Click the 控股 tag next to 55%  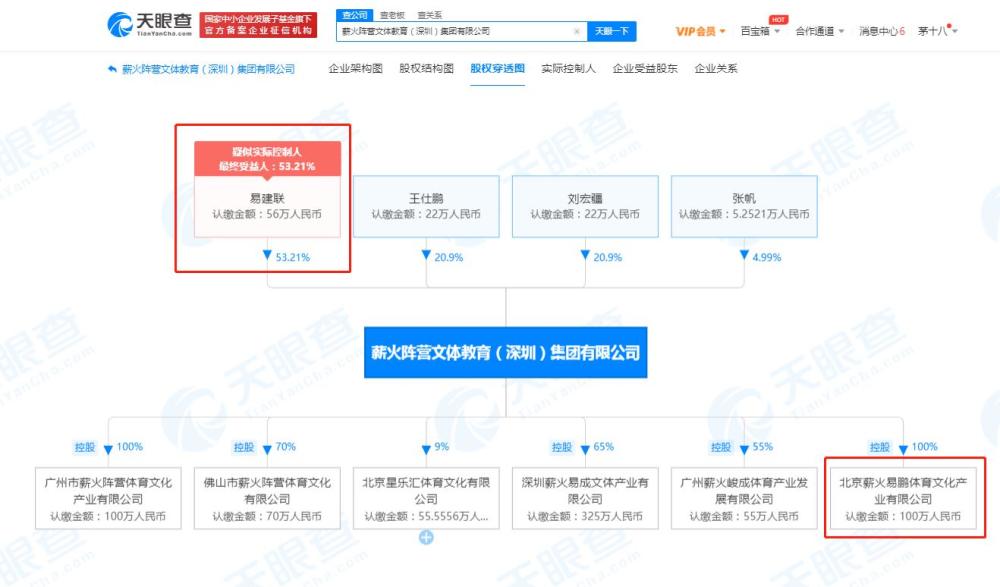pos(721,447)
